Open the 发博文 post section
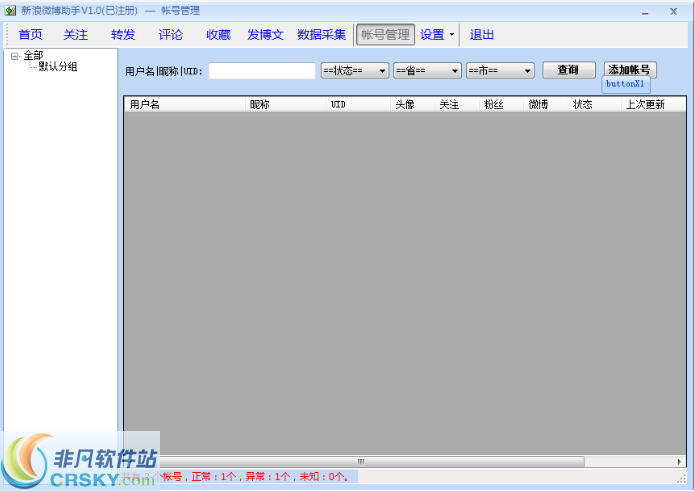This screenshot has width=694, height=491. (265, 35)
